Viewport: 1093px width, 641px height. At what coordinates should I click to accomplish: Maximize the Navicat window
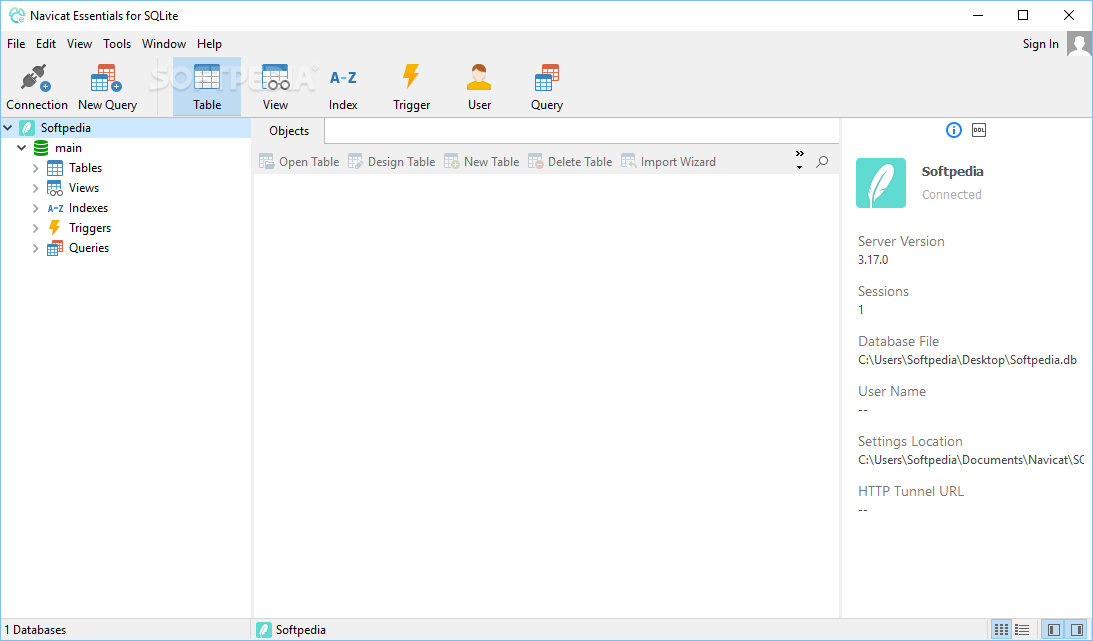1023,15
